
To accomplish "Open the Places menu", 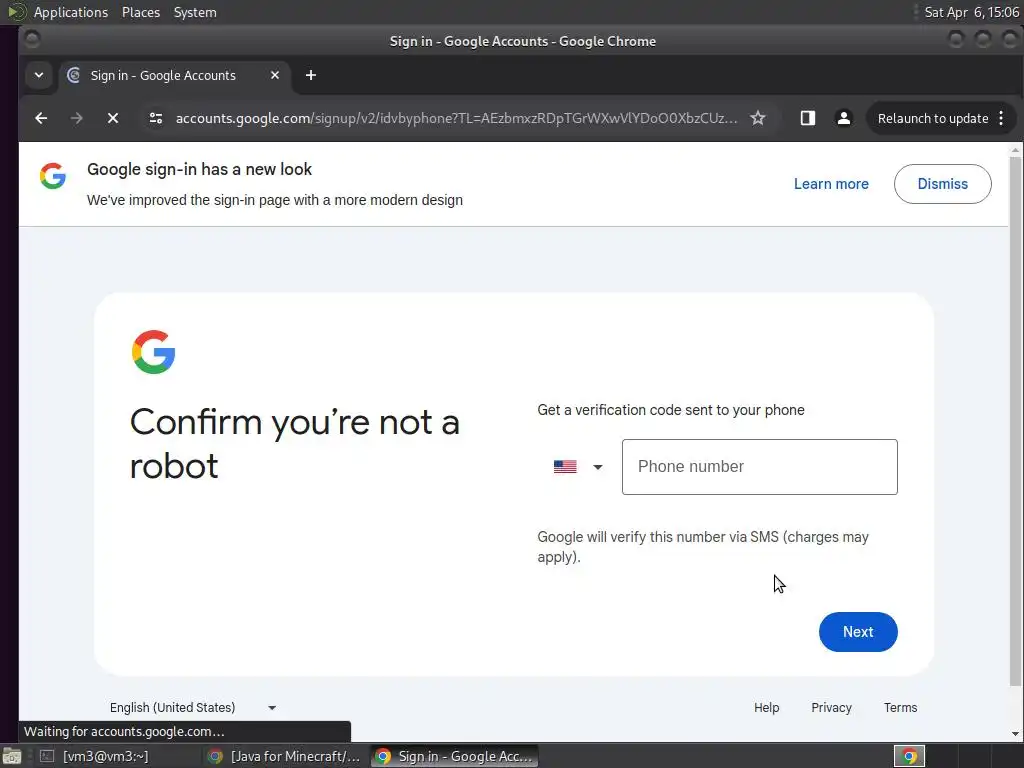I will pyautogui.click(x=140, y=12).
